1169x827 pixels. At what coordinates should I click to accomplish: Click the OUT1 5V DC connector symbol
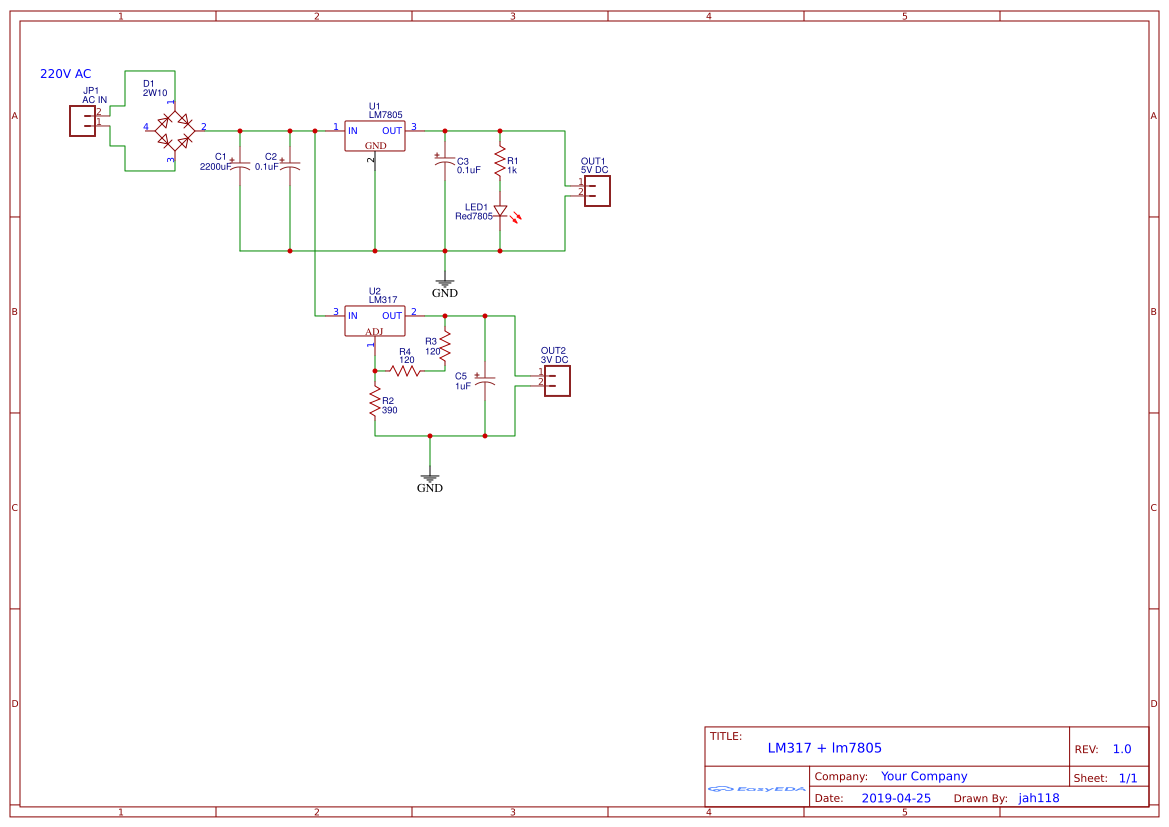click(596, 191)
